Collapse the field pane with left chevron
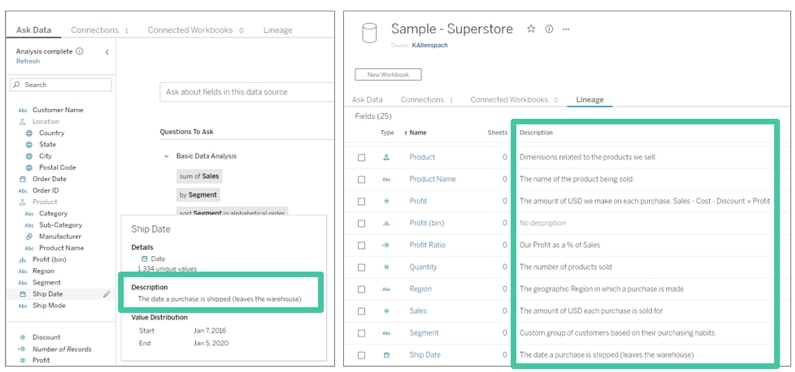Image resolution: width=795 pixels, height=372 pixels. pos(106,52)
